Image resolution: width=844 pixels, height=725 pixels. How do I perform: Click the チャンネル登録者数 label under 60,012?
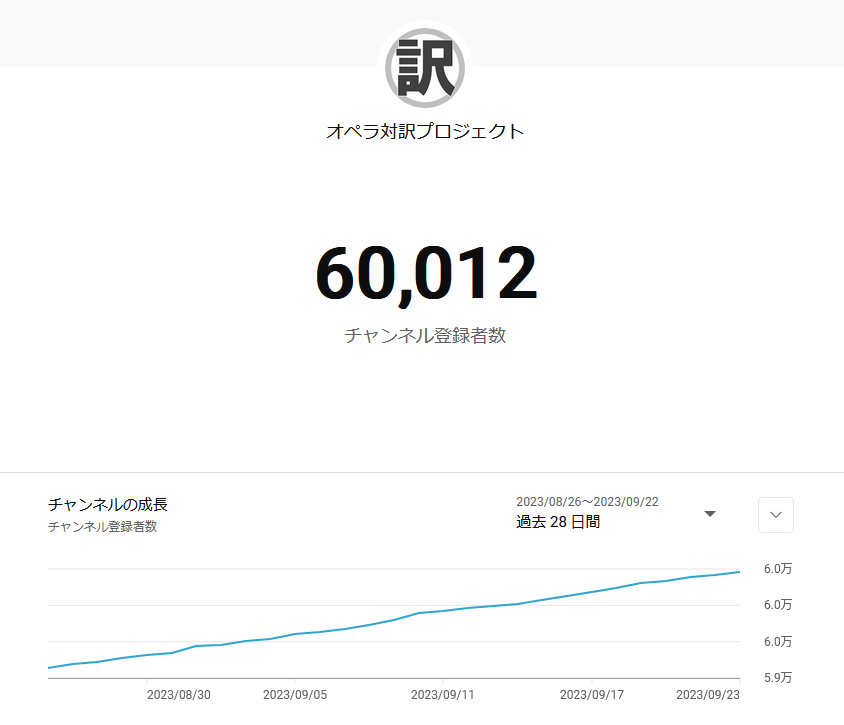(425, 335)
